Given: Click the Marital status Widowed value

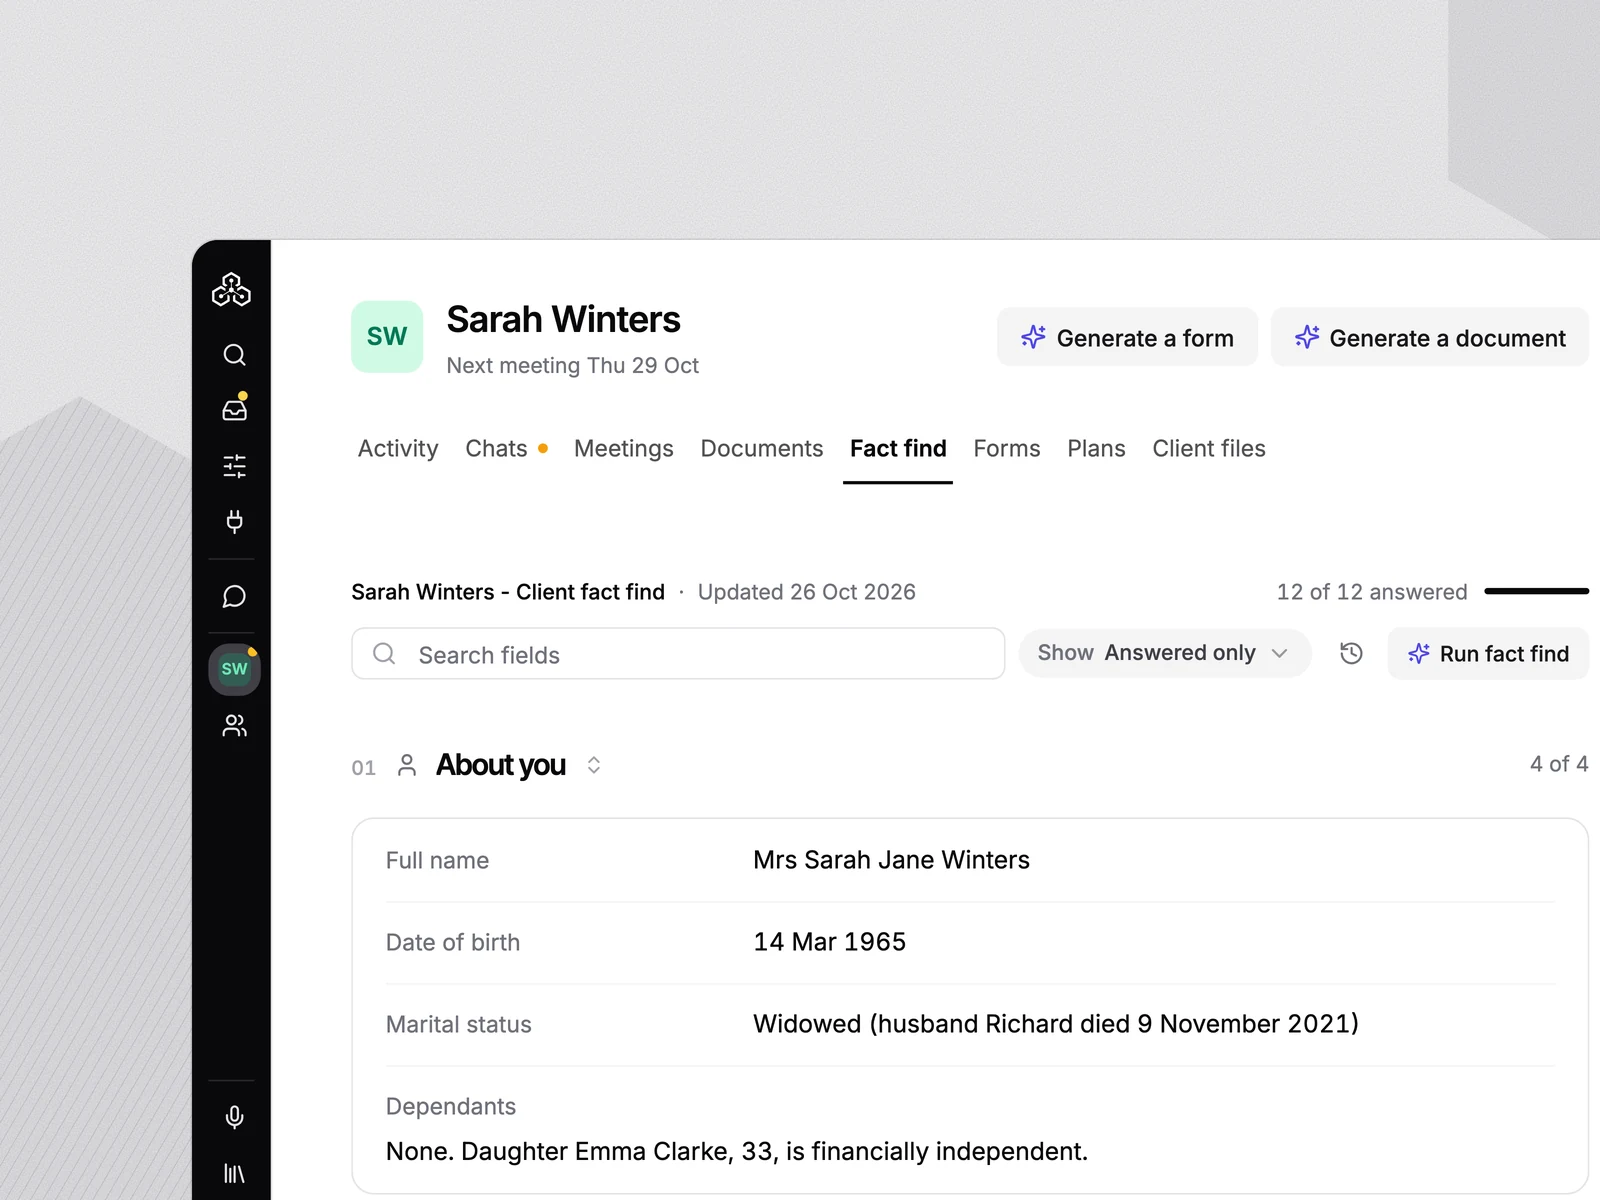Looking at the screenshot, I should pyautogui.click(x=1055, y=1024).
